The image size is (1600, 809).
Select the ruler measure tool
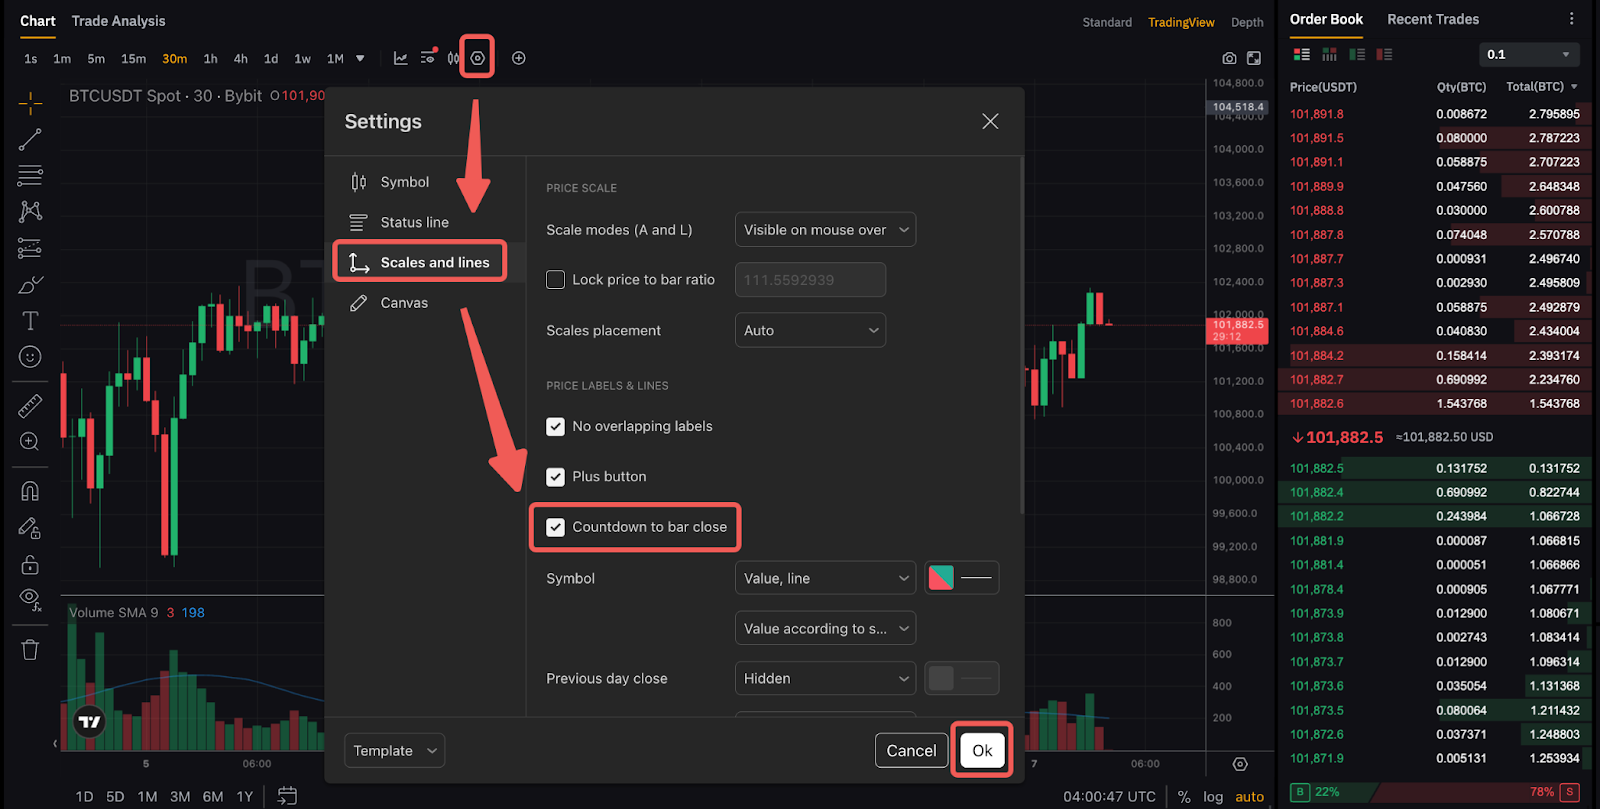point(30,405)
